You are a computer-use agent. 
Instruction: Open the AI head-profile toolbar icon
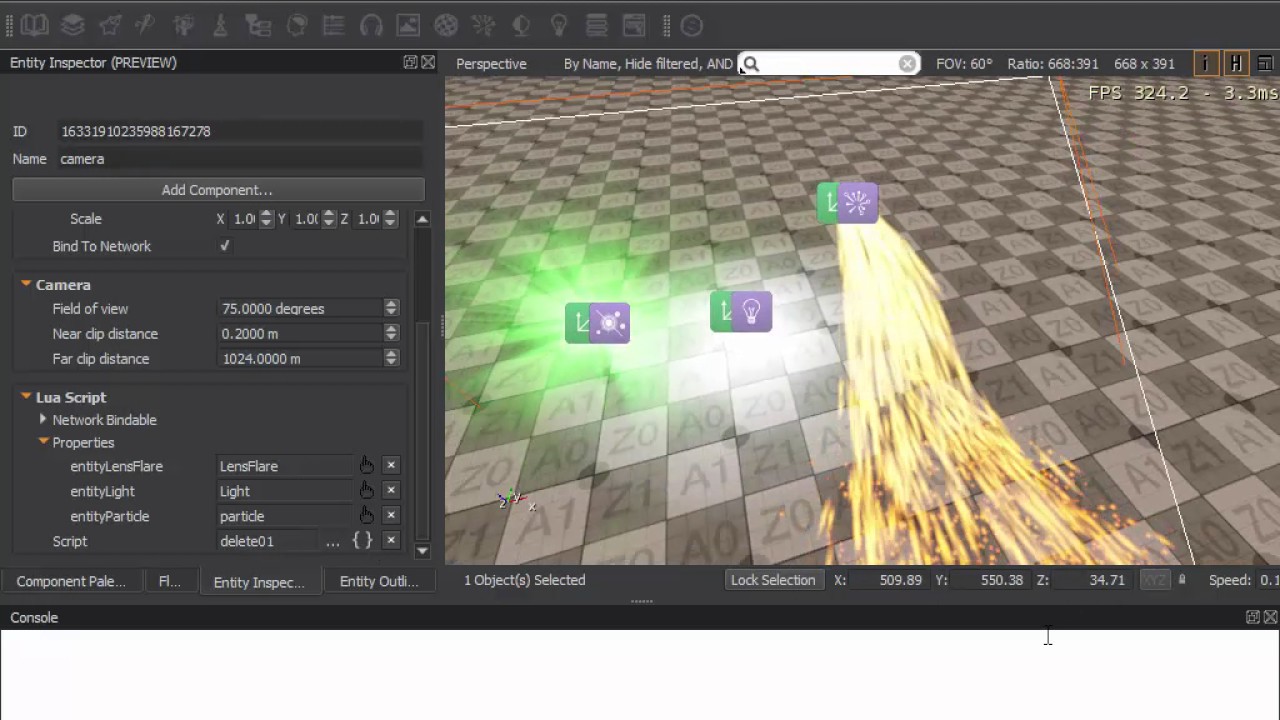coord(296,26)
